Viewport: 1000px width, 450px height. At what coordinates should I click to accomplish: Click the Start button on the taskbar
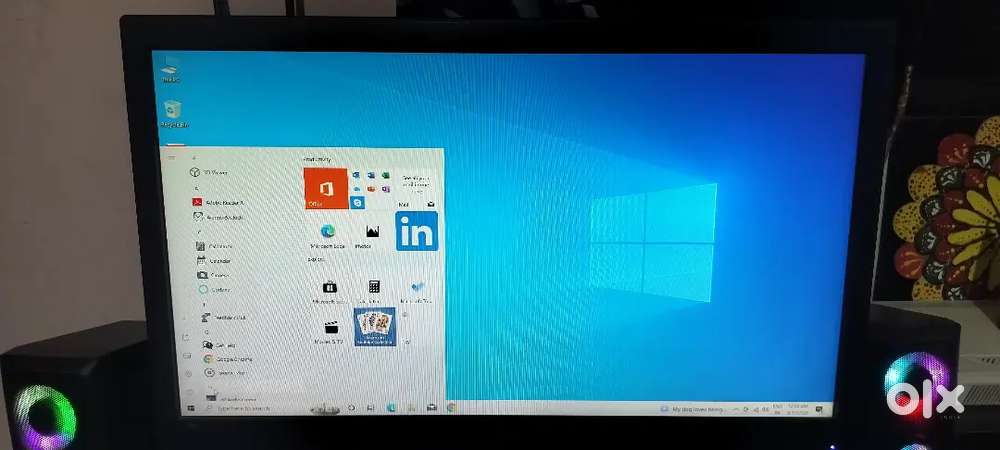[x=190, y=407]
